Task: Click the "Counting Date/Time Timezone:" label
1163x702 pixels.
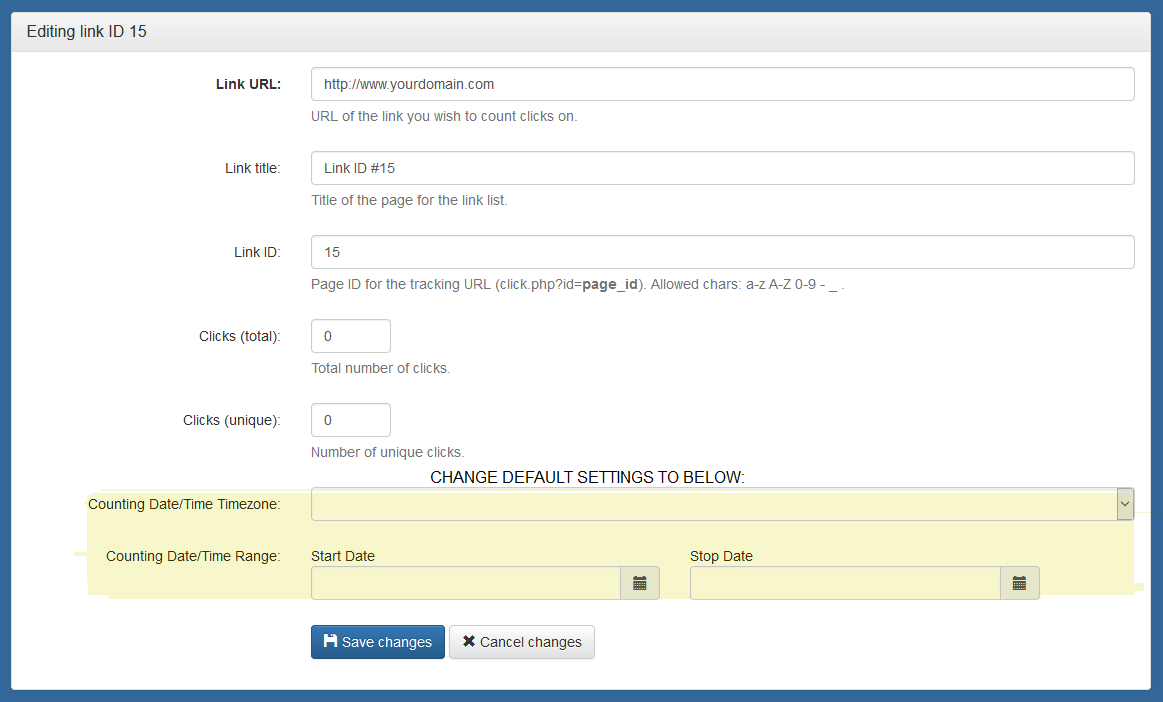Action: [x=184, y=504]
